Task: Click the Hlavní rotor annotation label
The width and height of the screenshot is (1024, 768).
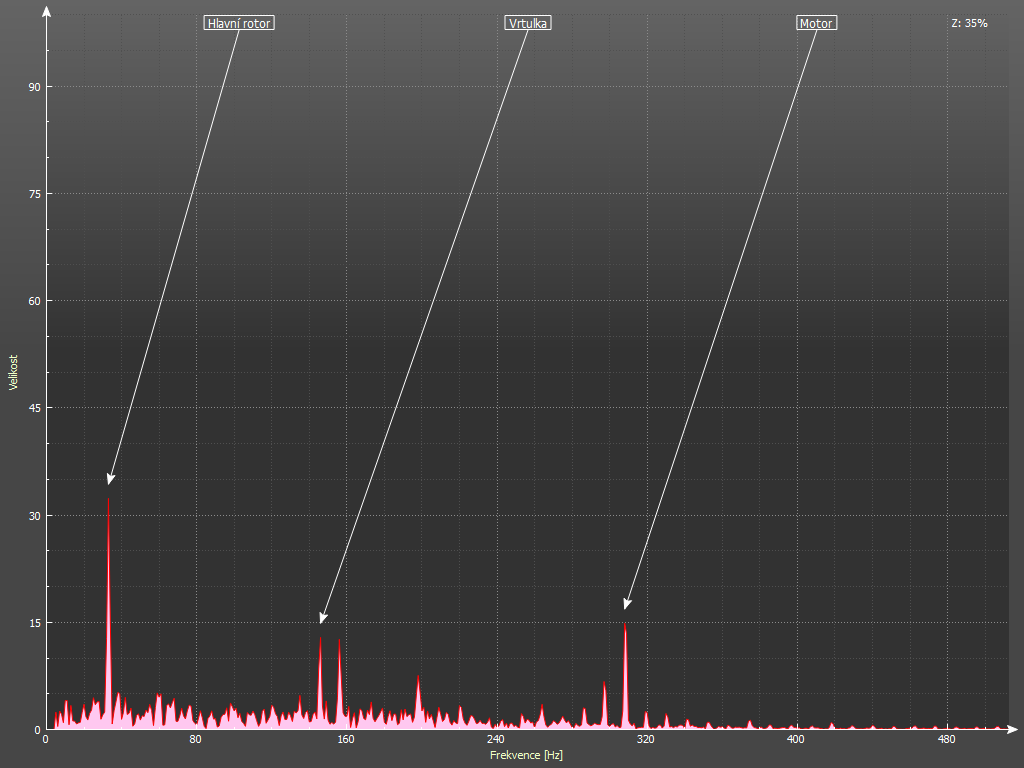Action: (x=239, y=23)
